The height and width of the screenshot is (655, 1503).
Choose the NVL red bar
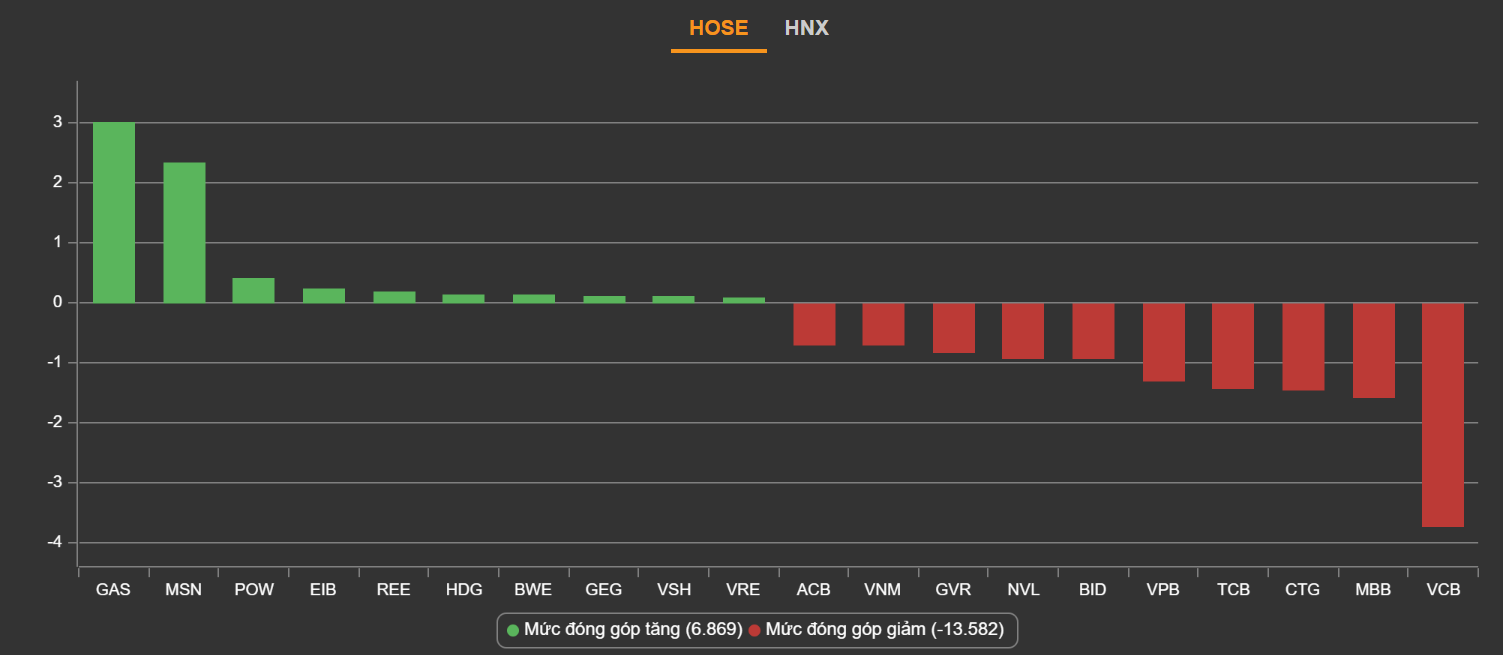tap(1023, 331)
